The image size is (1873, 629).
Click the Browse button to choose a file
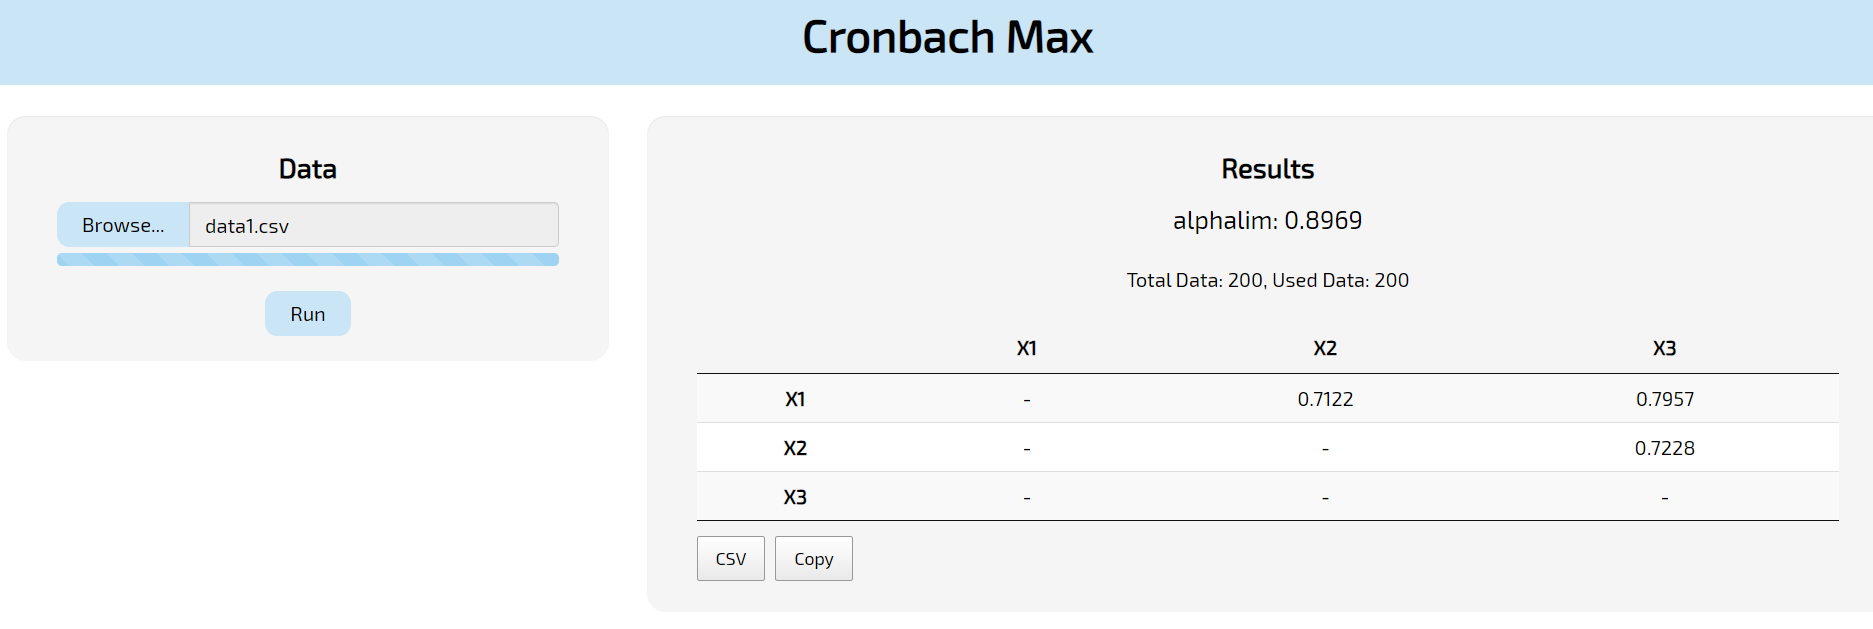pyautogui.click(x=122, y=224)
